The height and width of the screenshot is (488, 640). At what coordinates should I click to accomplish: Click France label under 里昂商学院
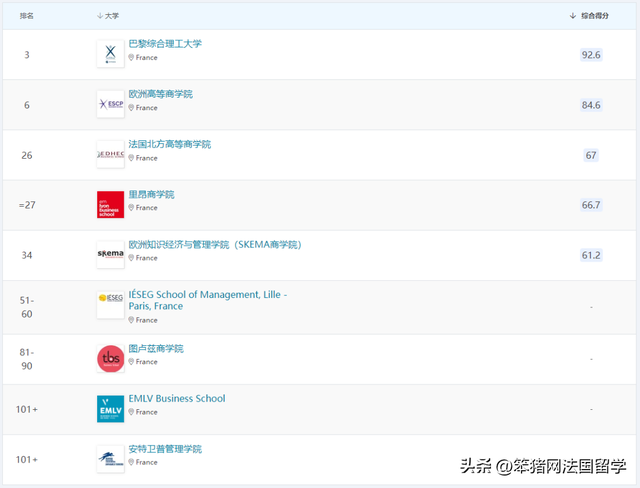pos(147,208)
